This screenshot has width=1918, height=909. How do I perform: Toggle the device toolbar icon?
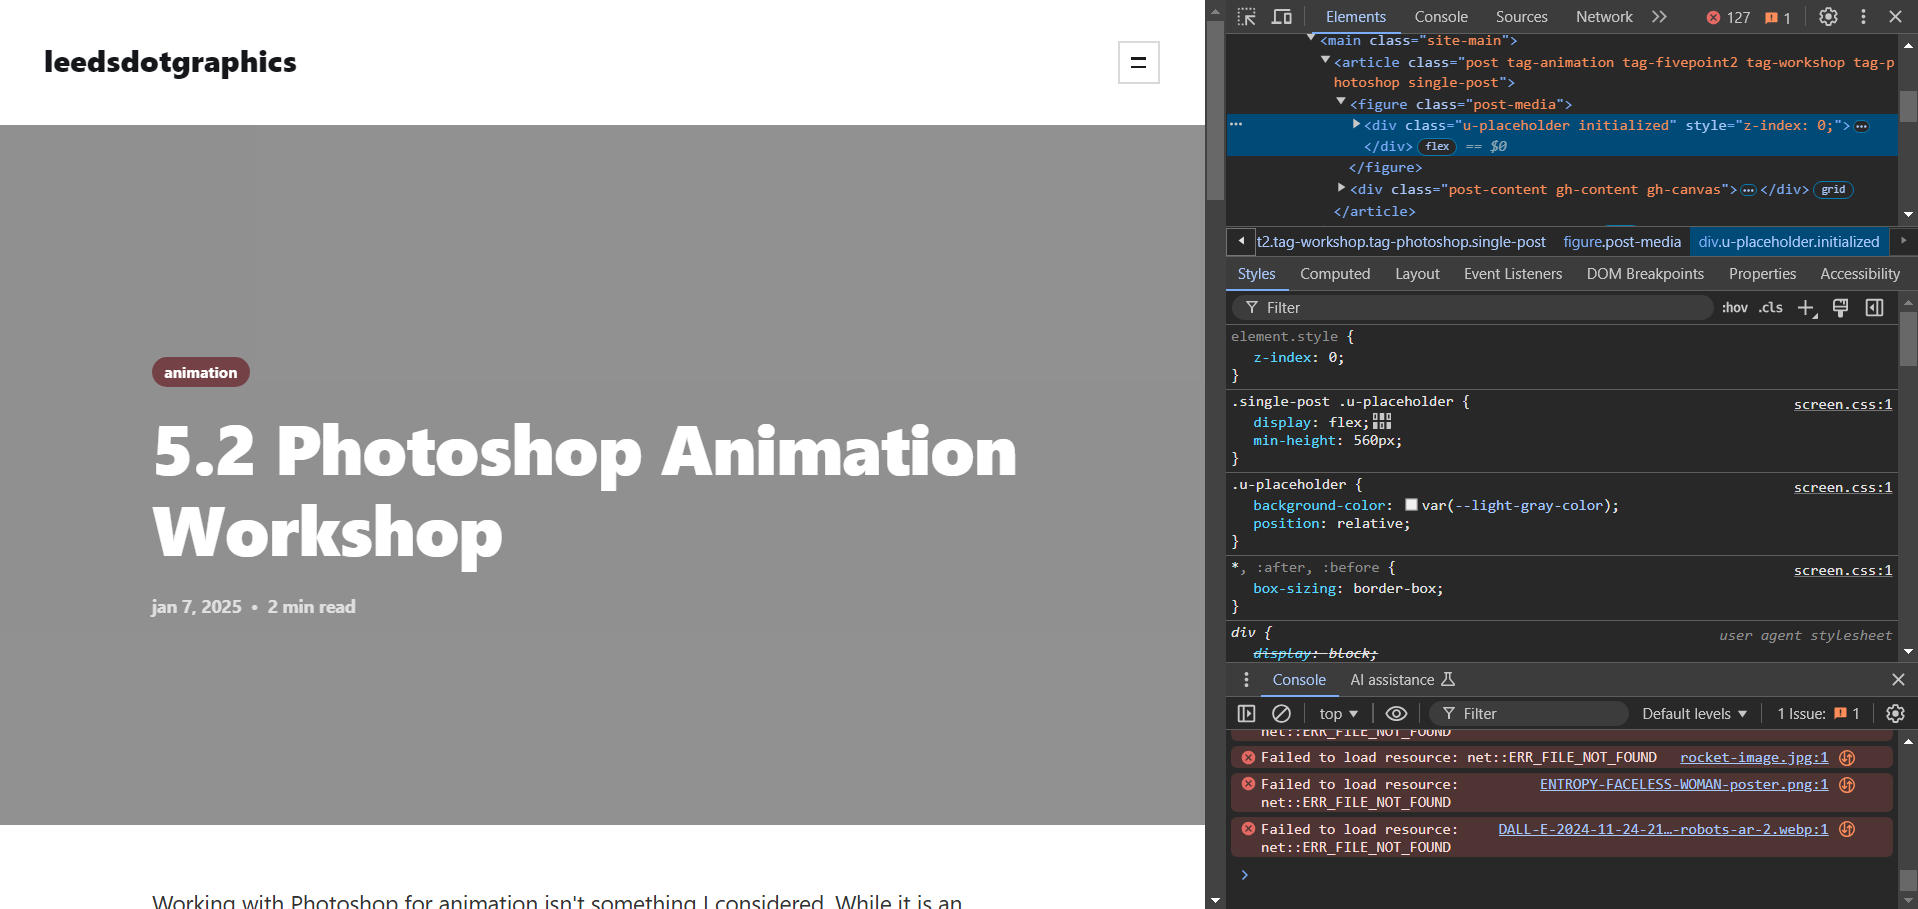(1282, 17)
